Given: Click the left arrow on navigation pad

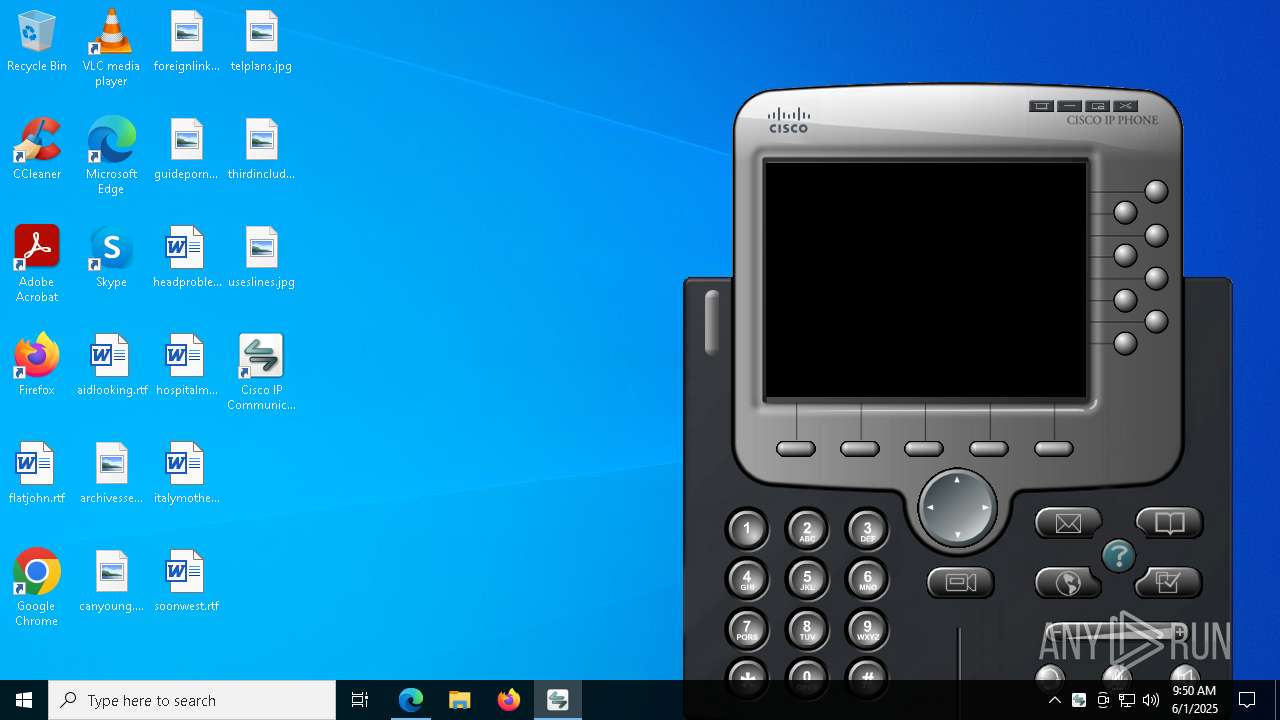Looking at the screenshot, I should point(929,508).
